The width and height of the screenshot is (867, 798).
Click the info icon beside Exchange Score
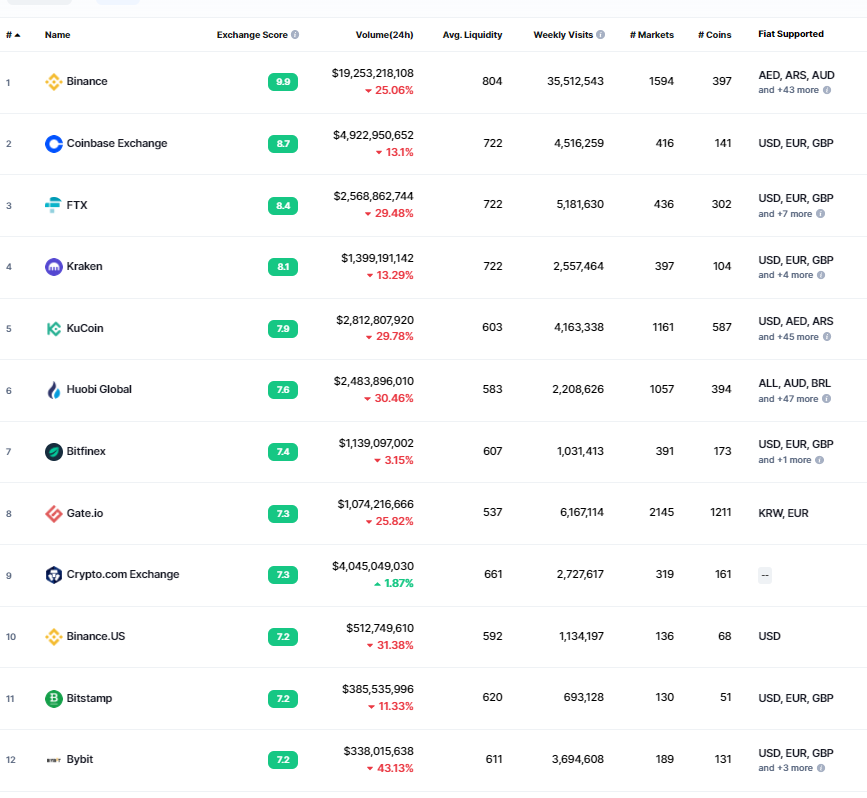[x=295, y=34]
